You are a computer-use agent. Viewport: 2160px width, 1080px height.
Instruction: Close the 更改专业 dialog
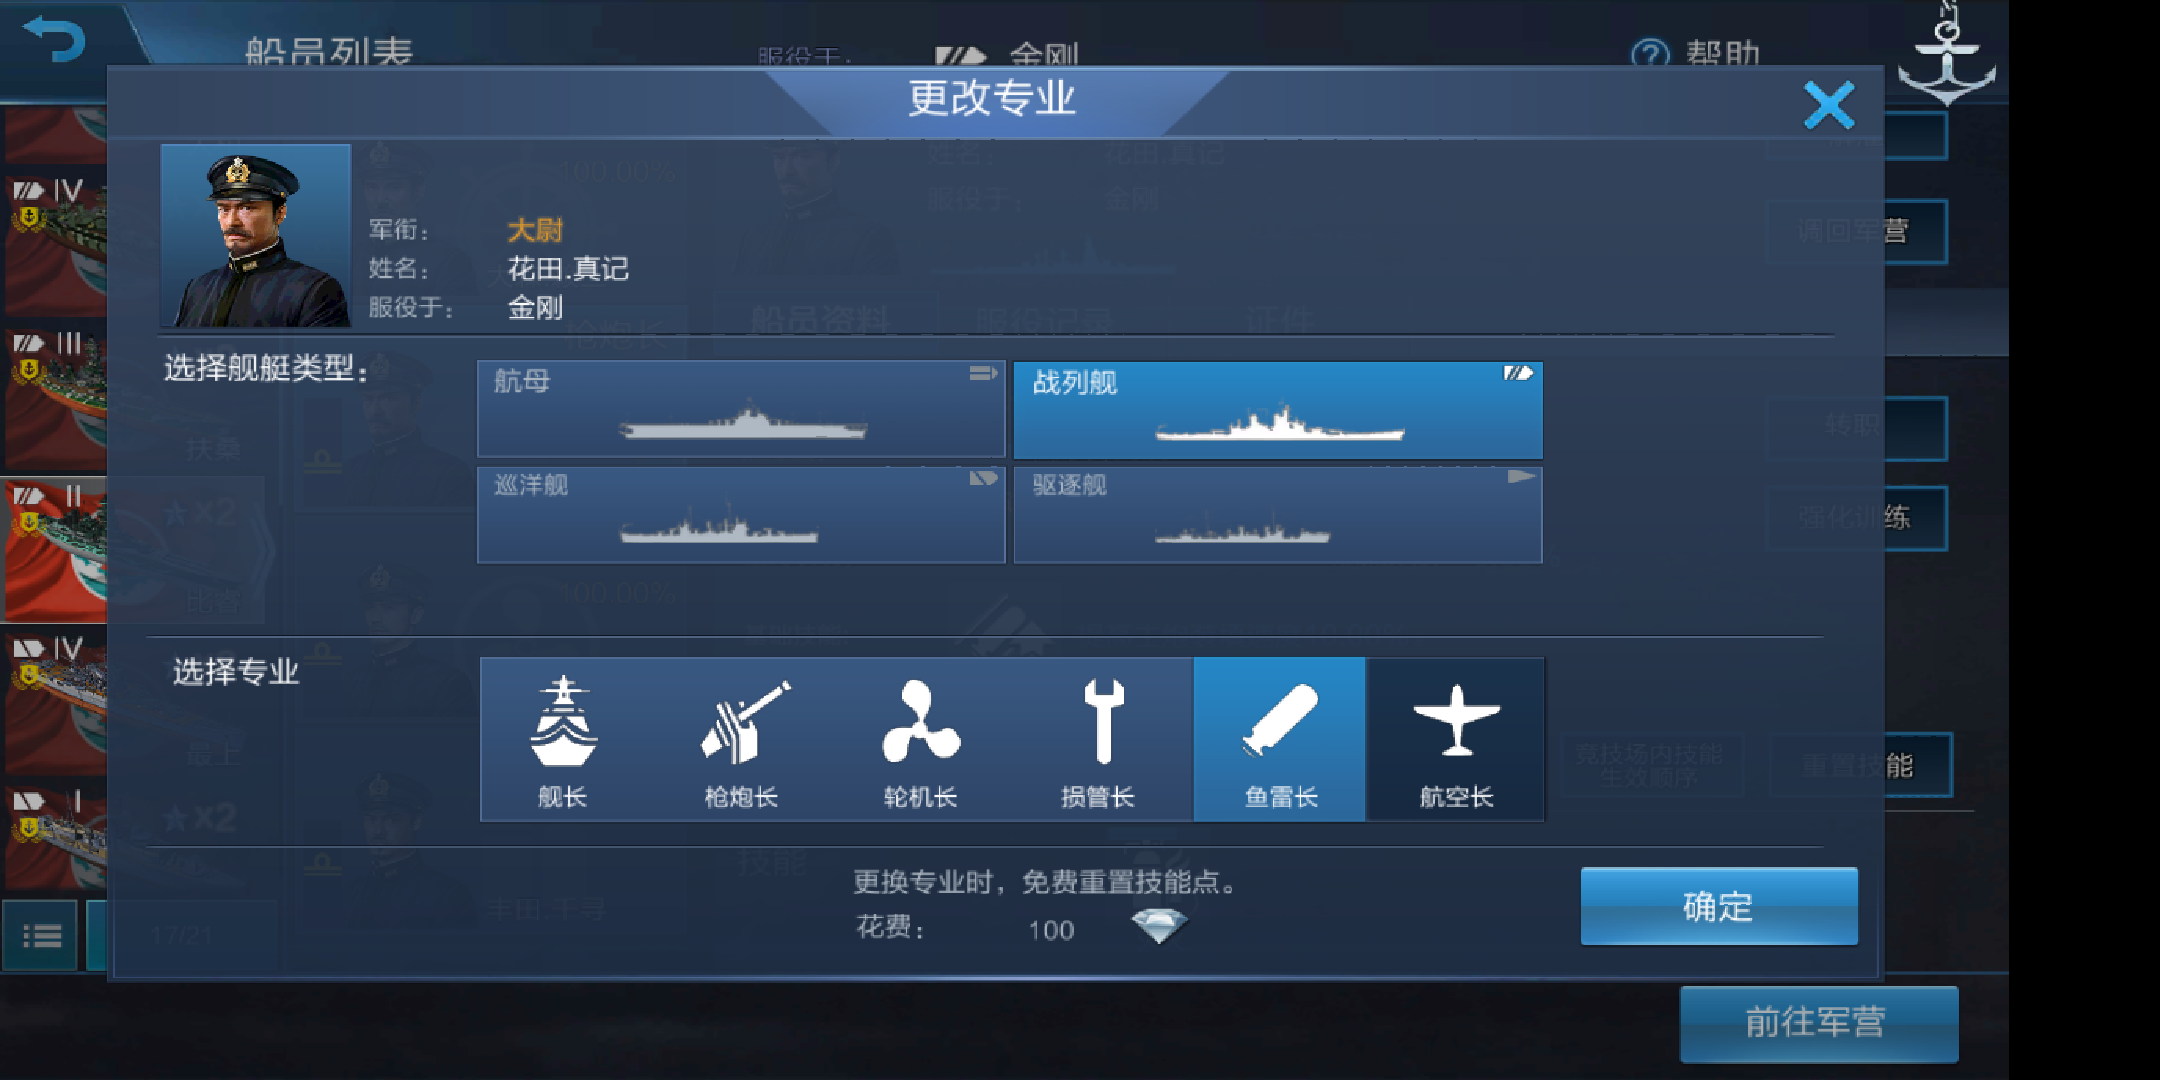click(x=1829, y=105)
